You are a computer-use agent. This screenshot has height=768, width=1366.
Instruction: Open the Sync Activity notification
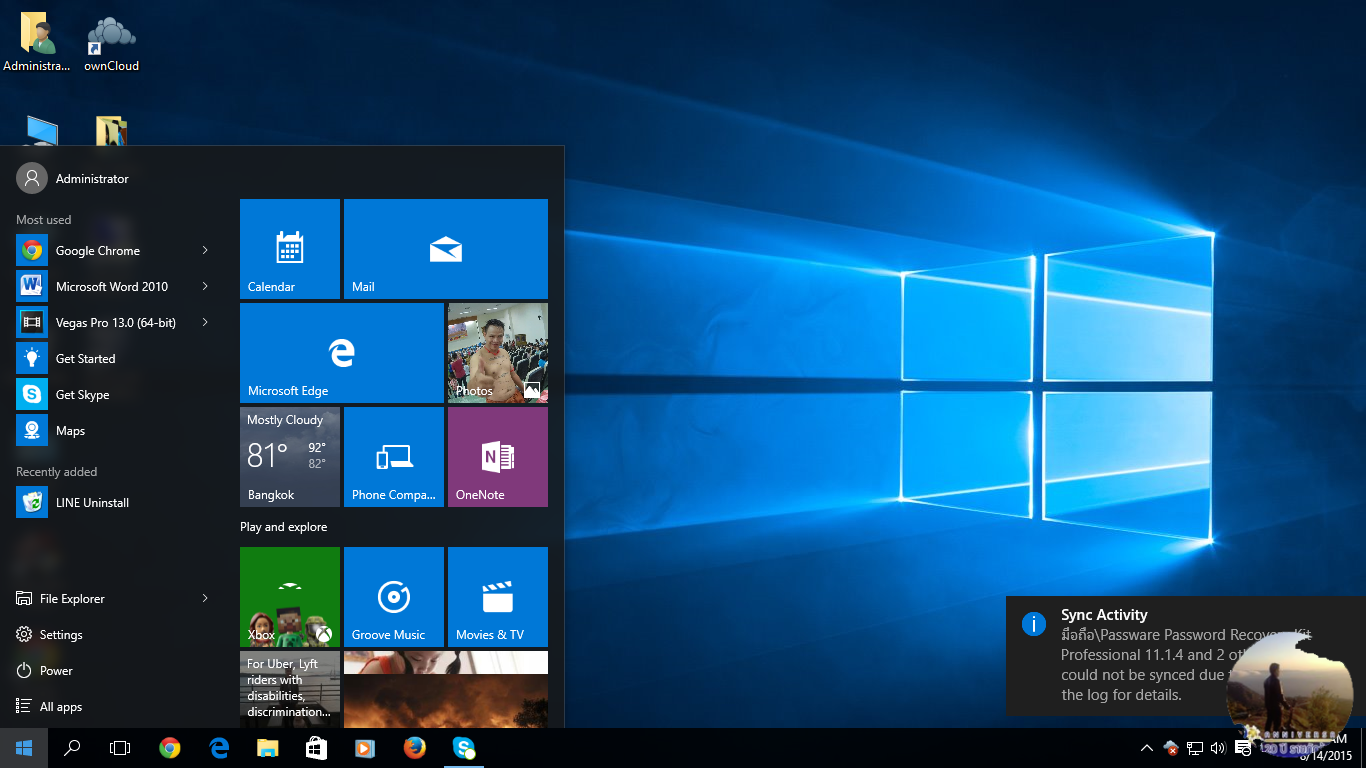(1186, 655)
